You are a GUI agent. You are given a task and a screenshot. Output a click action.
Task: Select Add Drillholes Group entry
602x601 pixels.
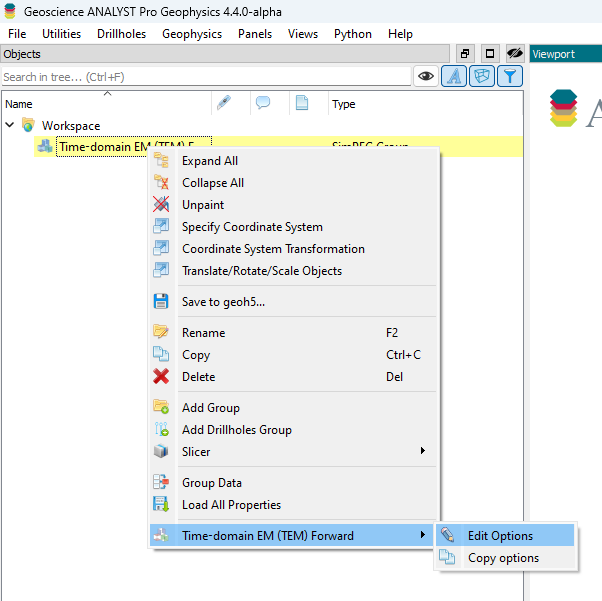[x=294, y=429]
